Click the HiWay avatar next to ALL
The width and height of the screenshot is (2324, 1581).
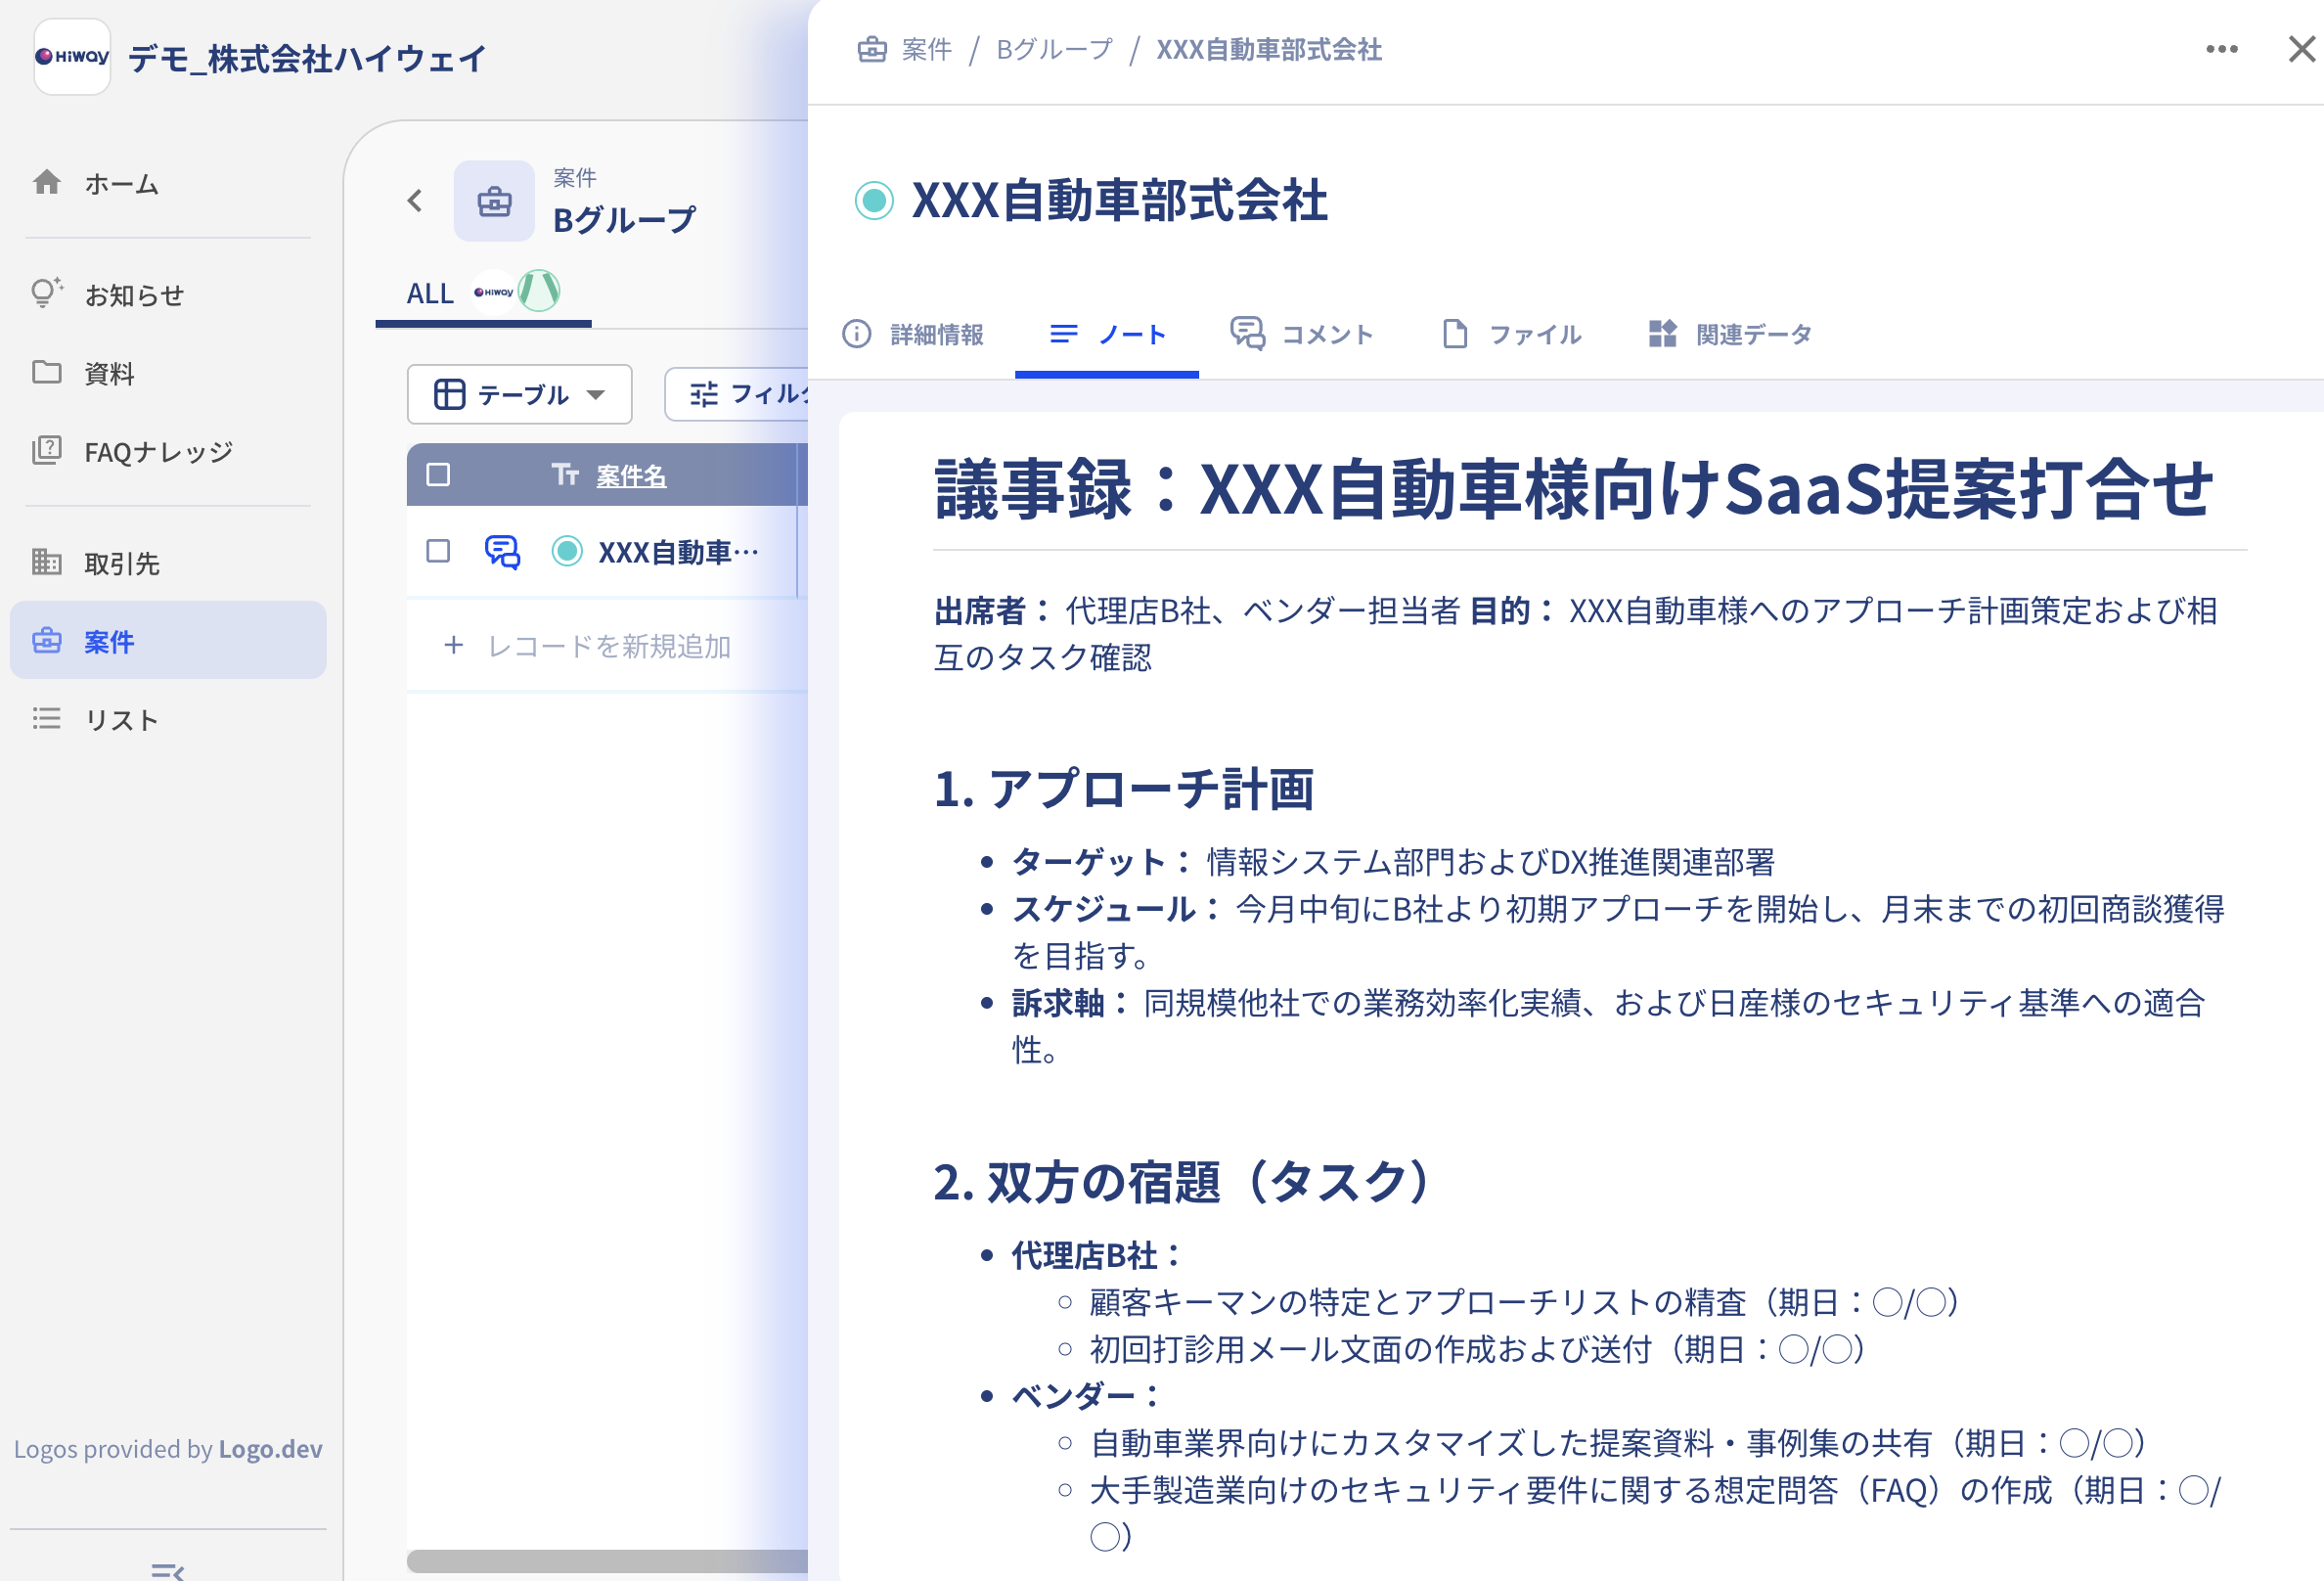(494, 292)
